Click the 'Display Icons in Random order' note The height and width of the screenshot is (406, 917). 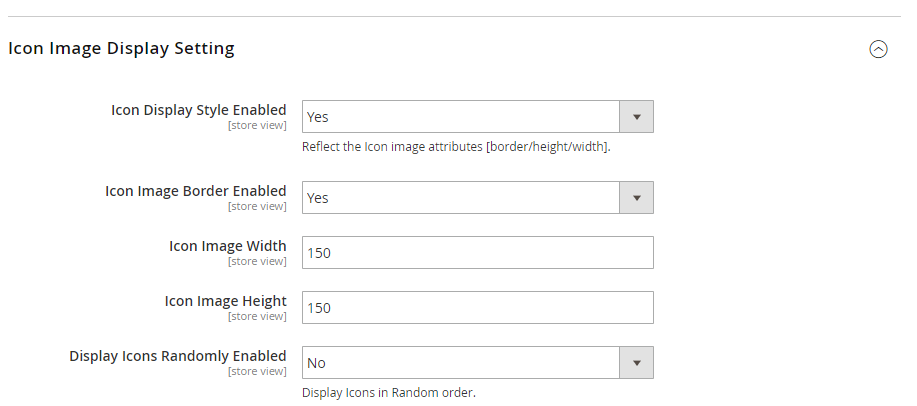click(x=388, y=392)
